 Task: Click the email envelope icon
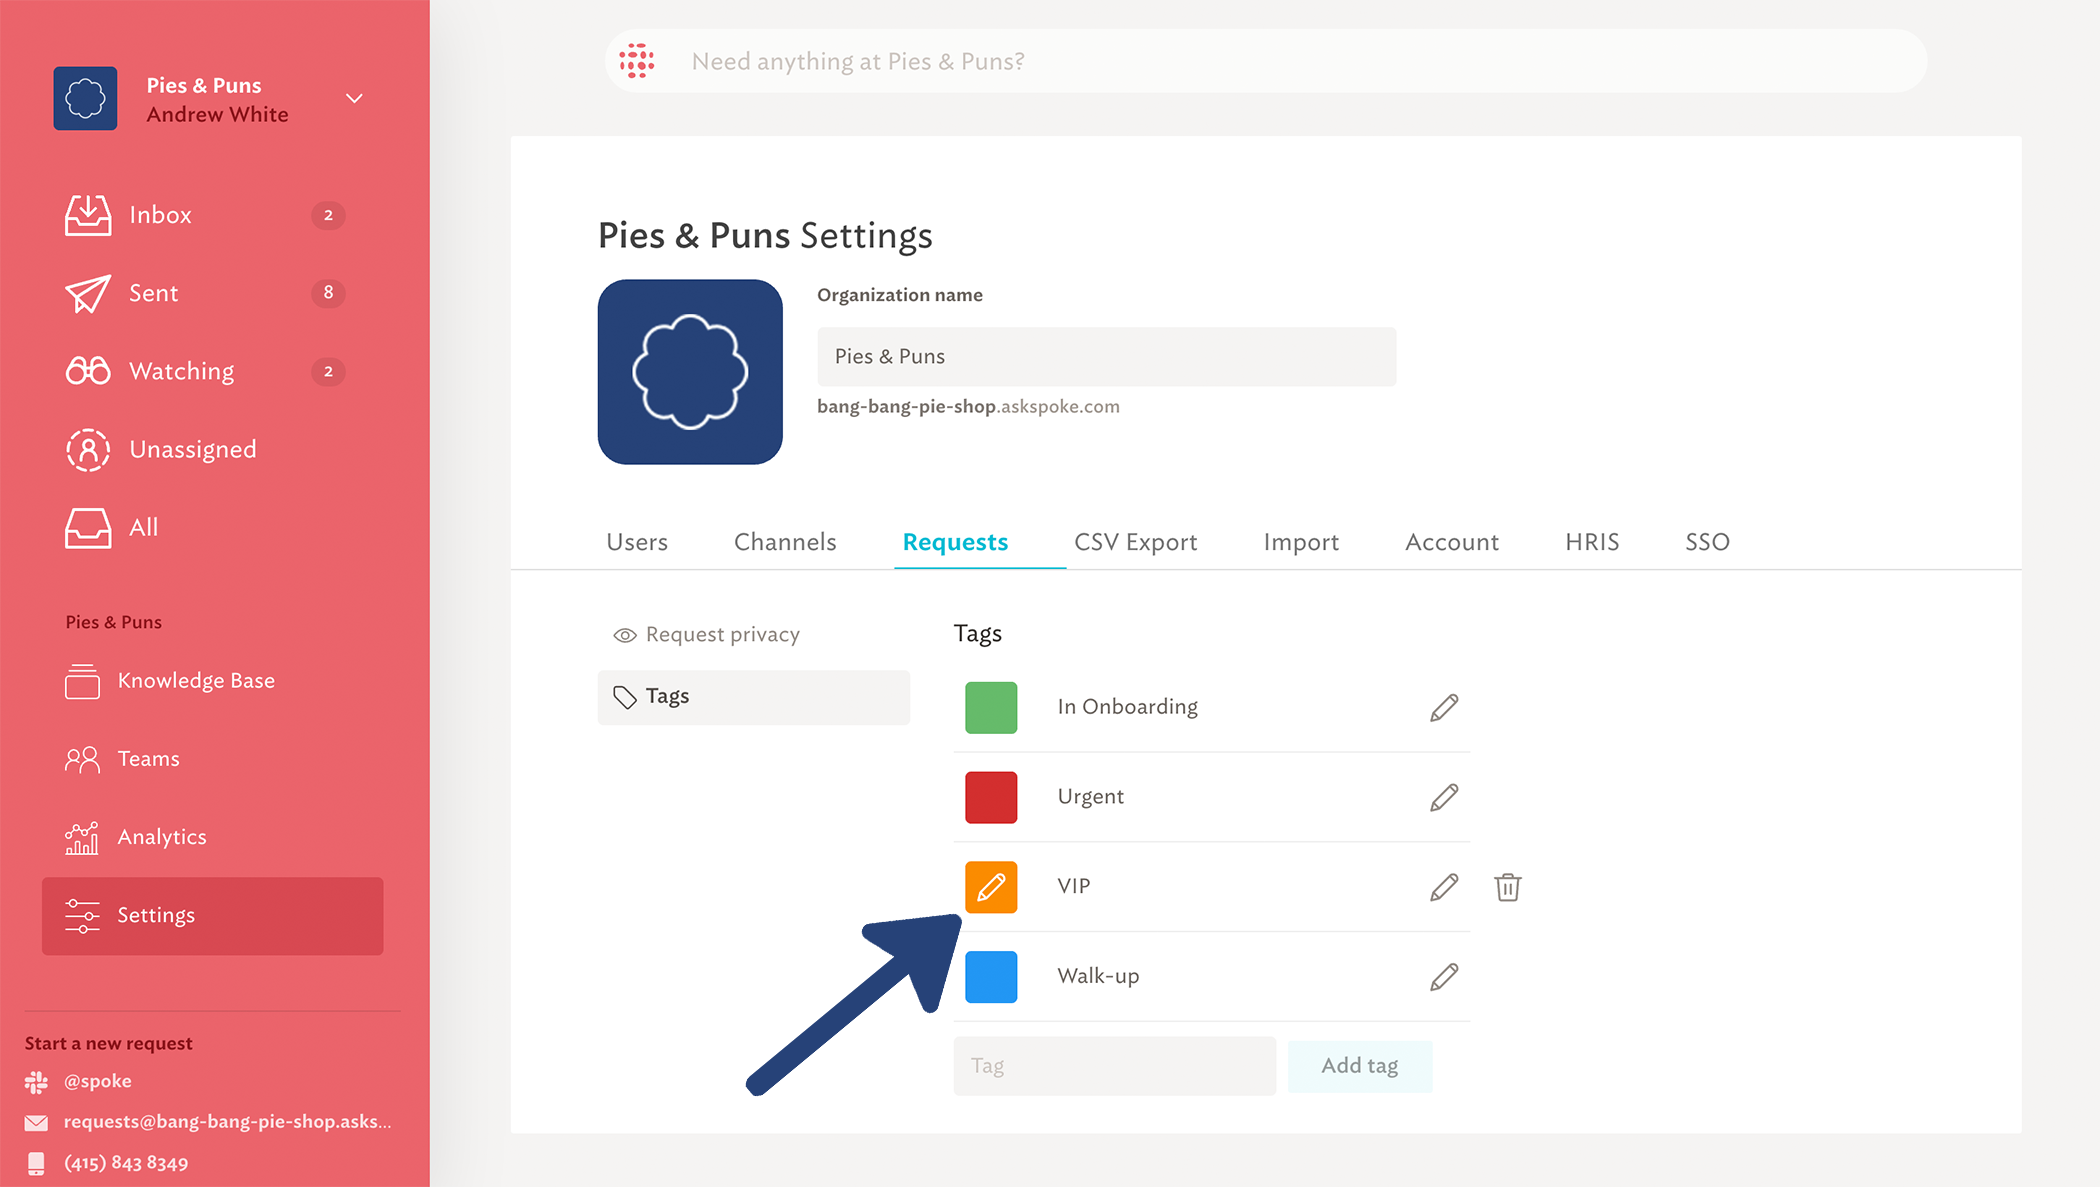36,1123
